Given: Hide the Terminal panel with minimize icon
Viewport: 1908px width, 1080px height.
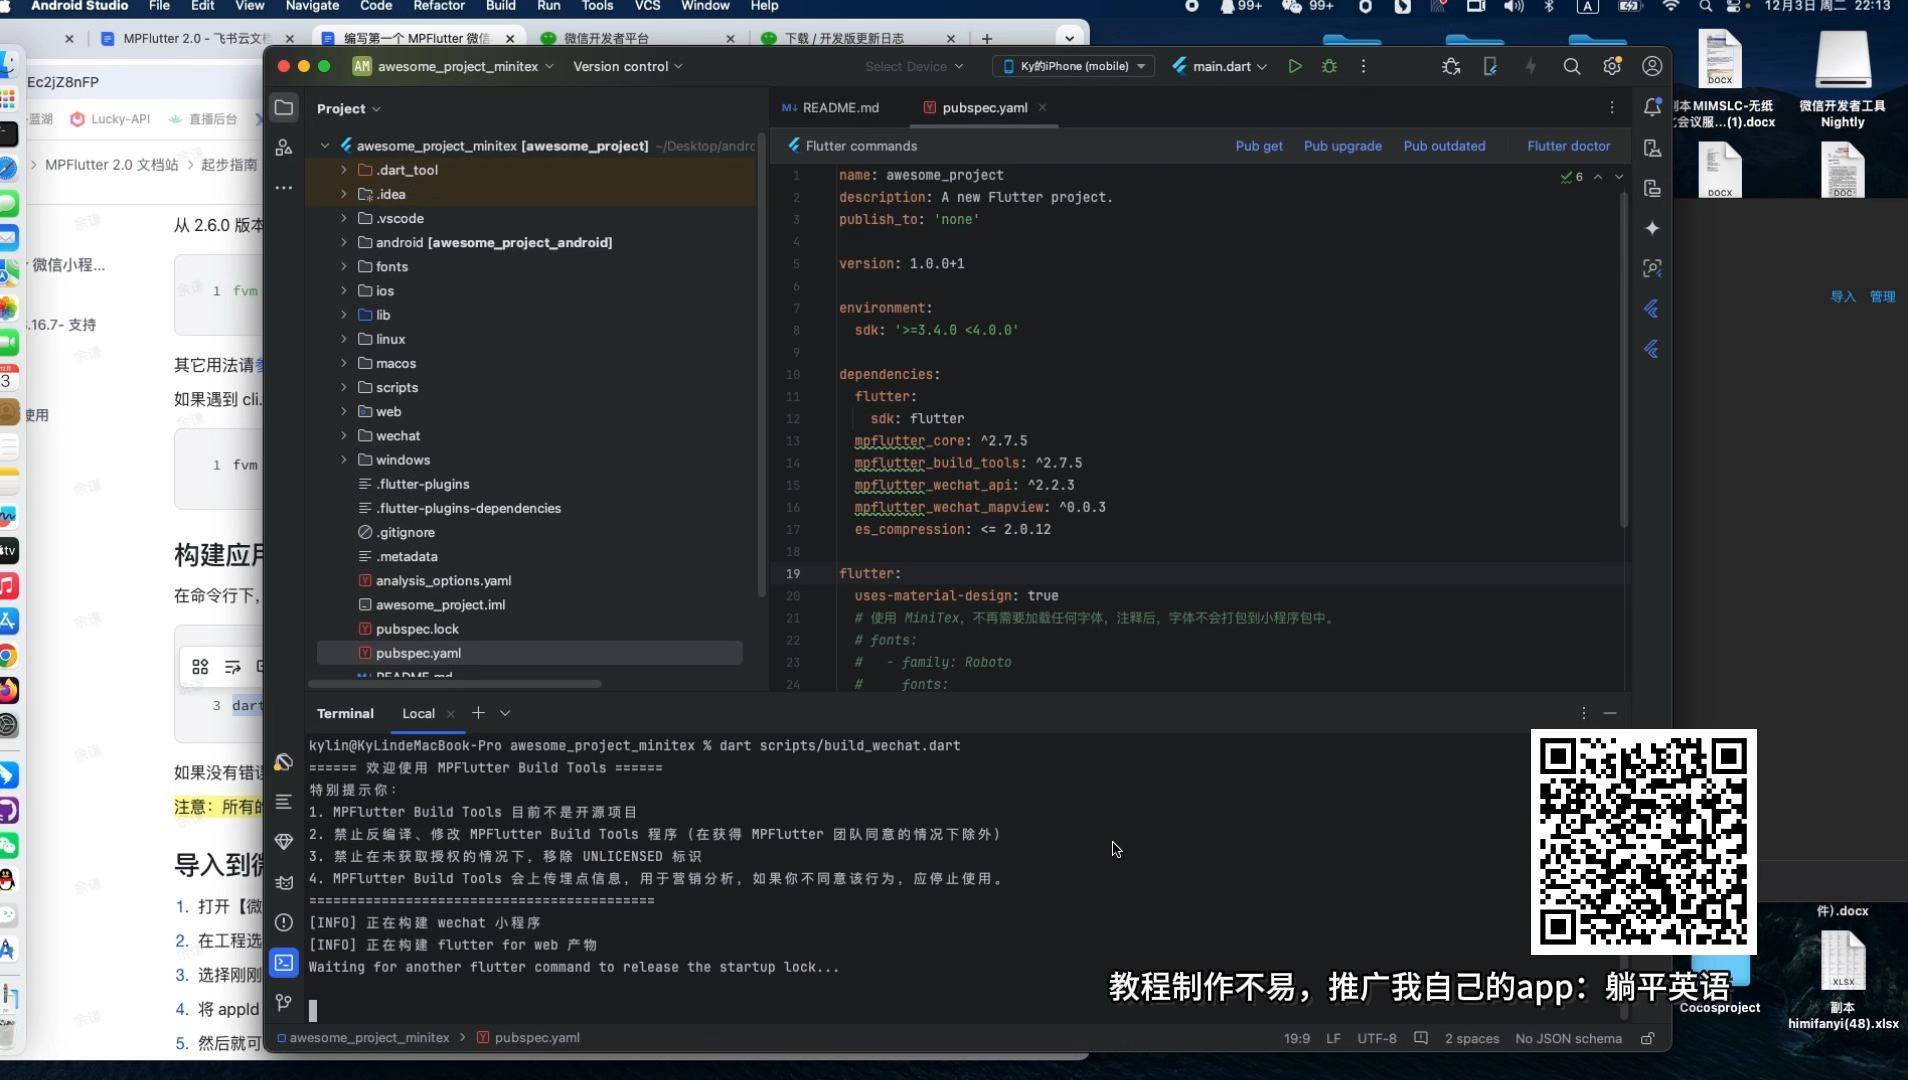Looking at the screenshot, I should [x=1610, y=713].
